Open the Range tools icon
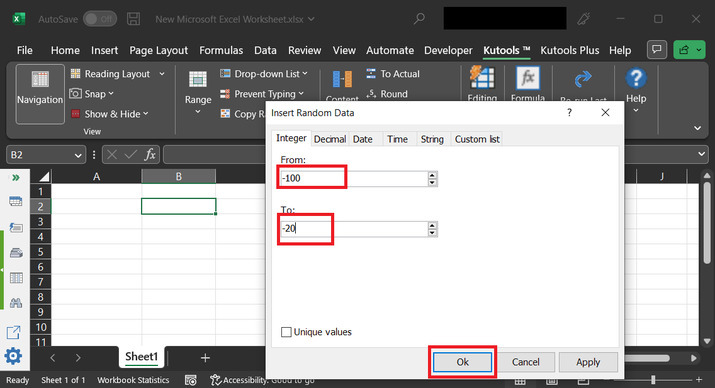This screenshot has width=715, height=388. (x=197, y=79)
